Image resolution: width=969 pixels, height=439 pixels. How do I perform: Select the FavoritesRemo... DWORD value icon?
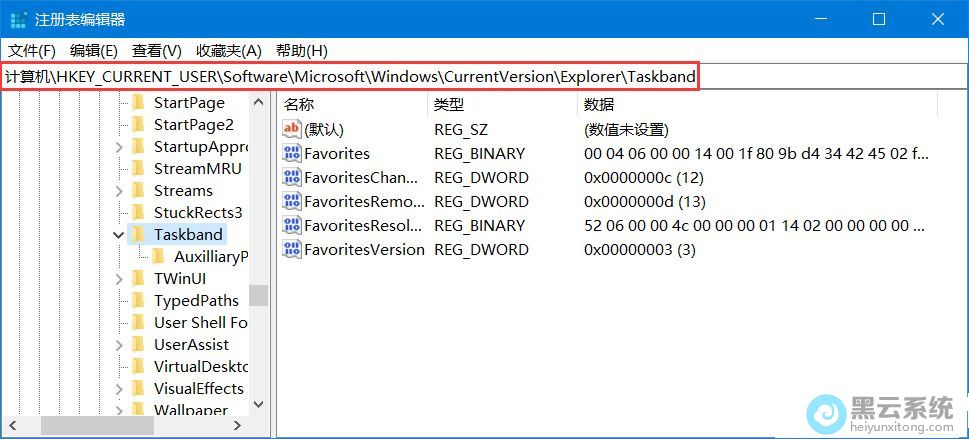click(x=292, y=201)
